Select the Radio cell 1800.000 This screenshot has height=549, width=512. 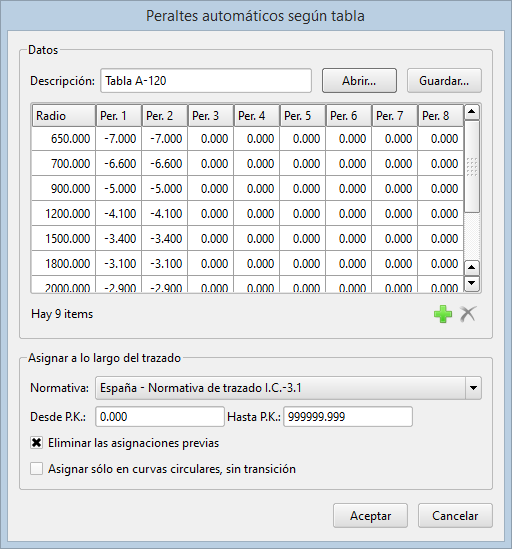point(64,264)
